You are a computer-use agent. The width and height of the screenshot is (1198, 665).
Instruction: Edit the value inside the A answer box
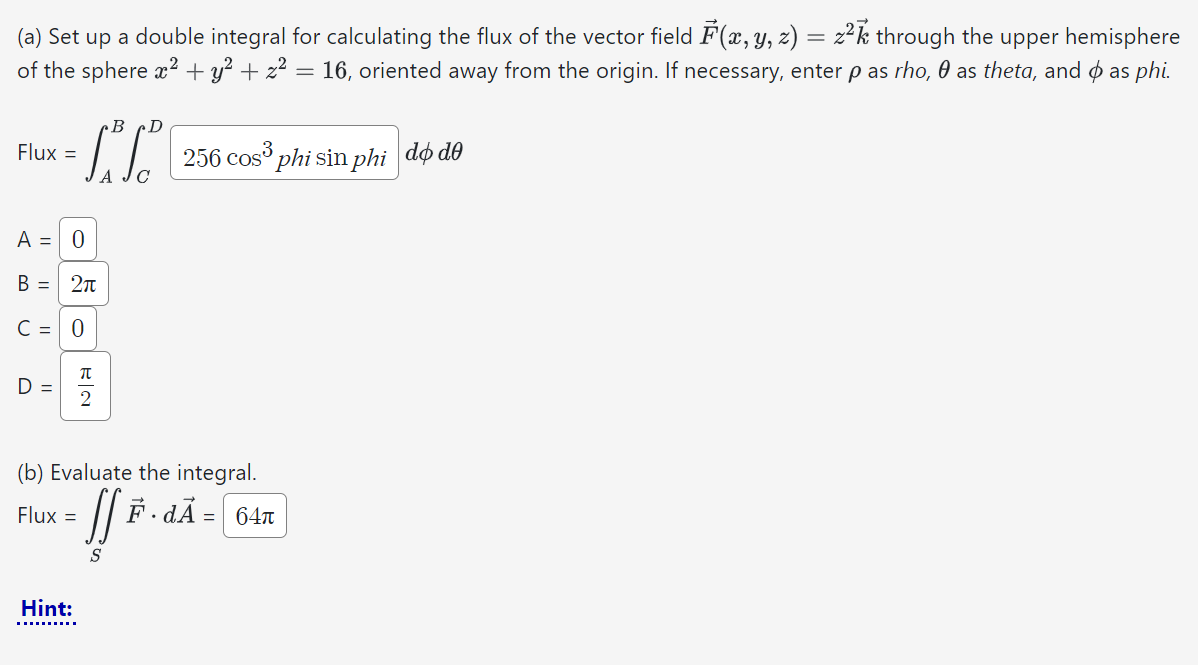pyautogui.click(x=77, y=238)
